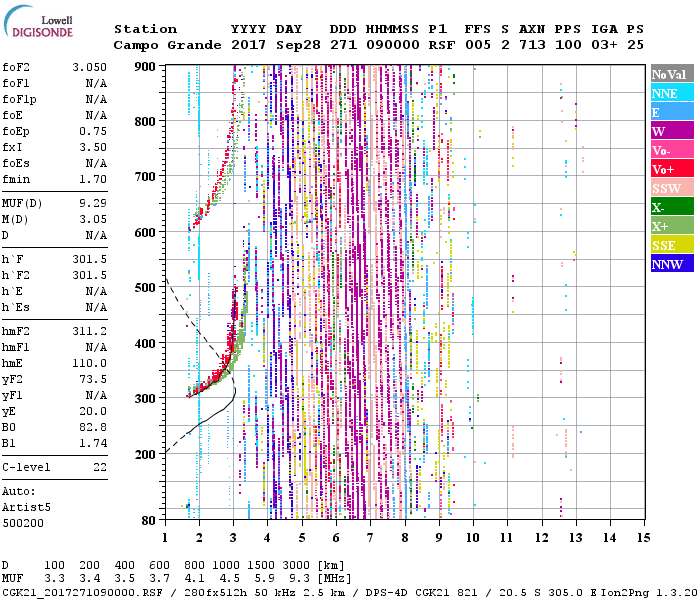Viewport: 700px width, 600px height.
Task: Select the W purple legend entry
Action: tap(668, 131)
